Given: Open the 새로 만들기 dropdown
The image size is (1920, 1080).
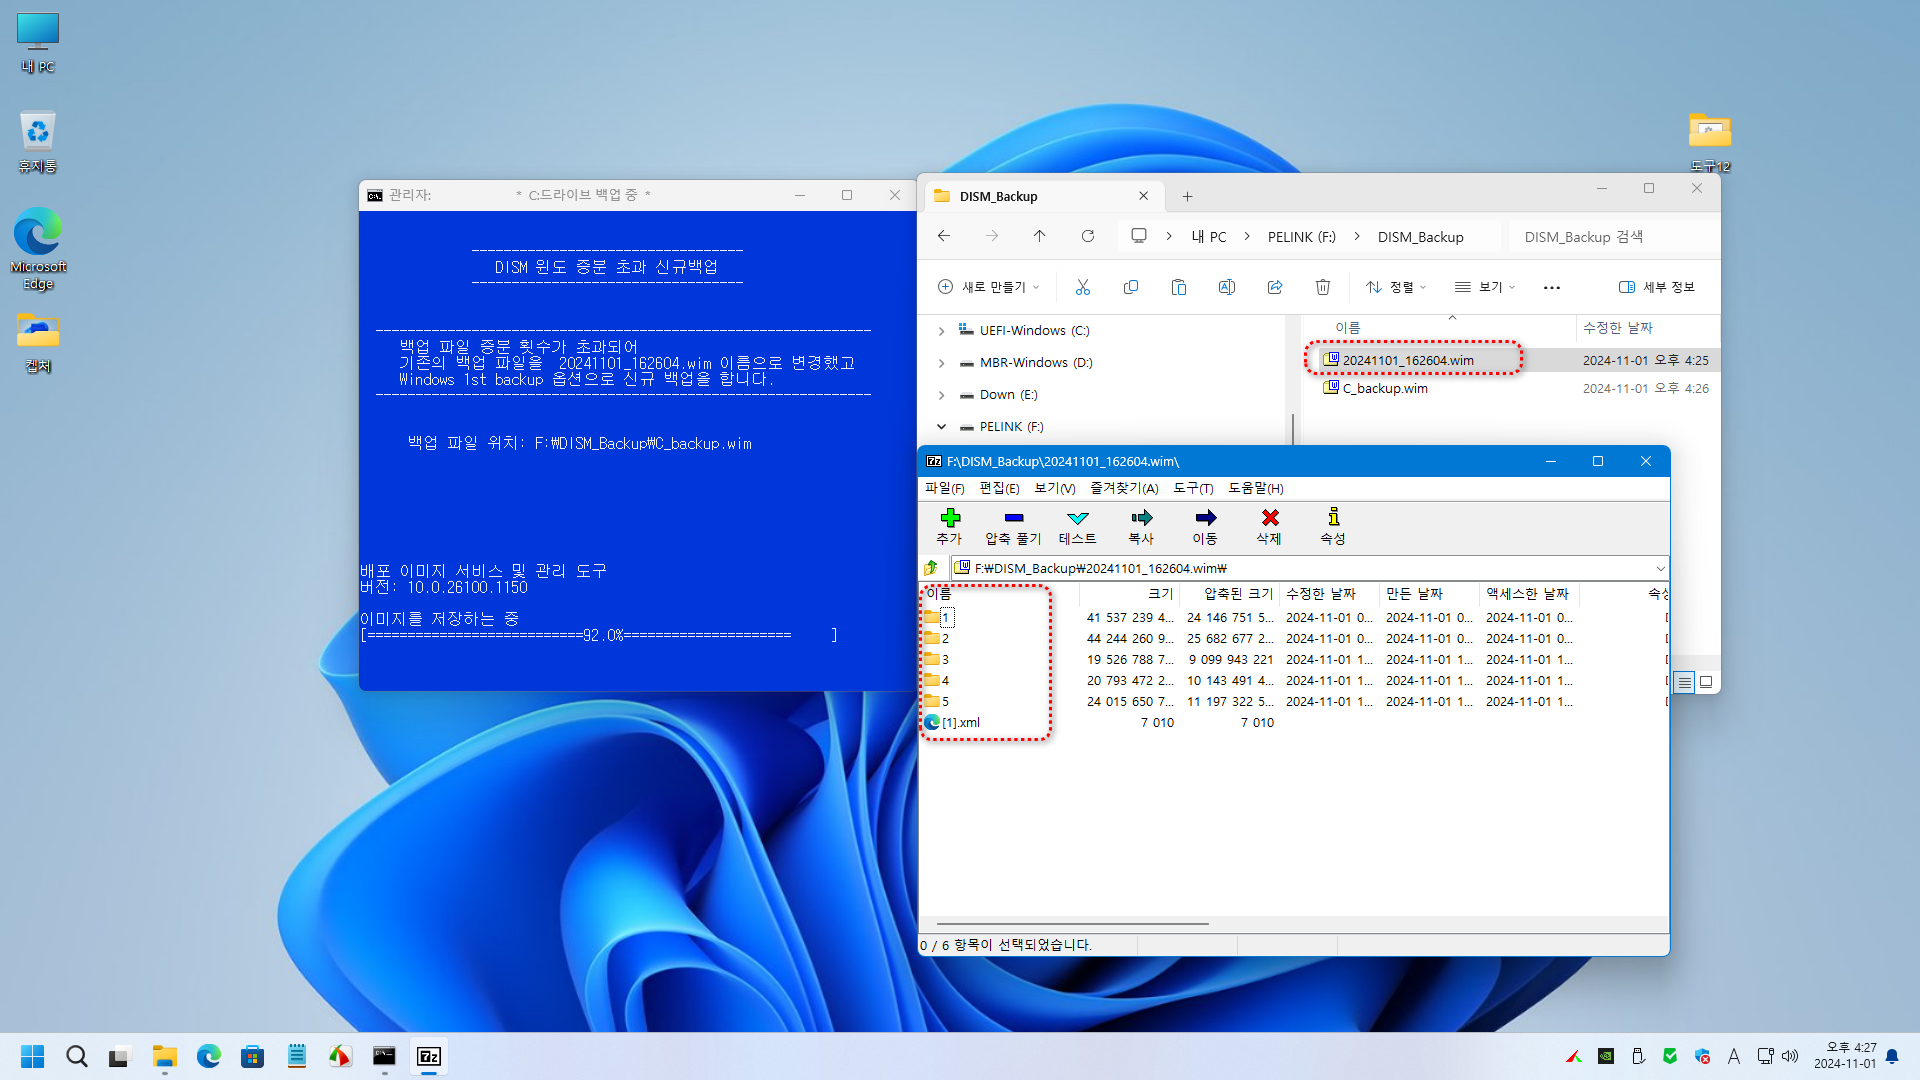Looking at the screenshot, I should pyautogui.click(x=988, y=287).
